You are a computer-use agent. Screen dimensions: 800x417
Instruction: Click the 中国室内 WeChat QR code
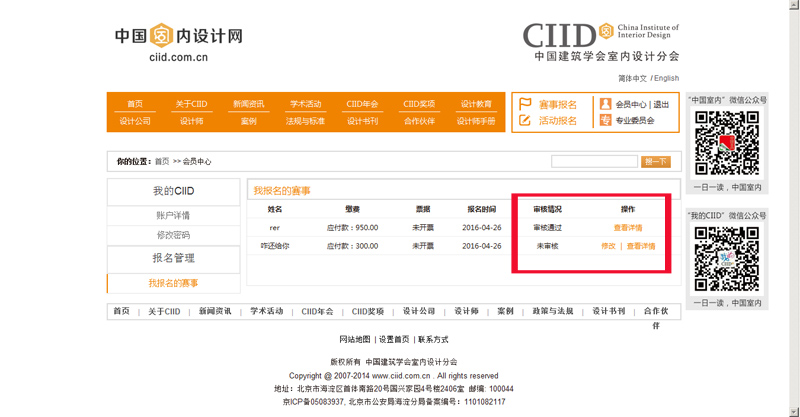(727, 143)
